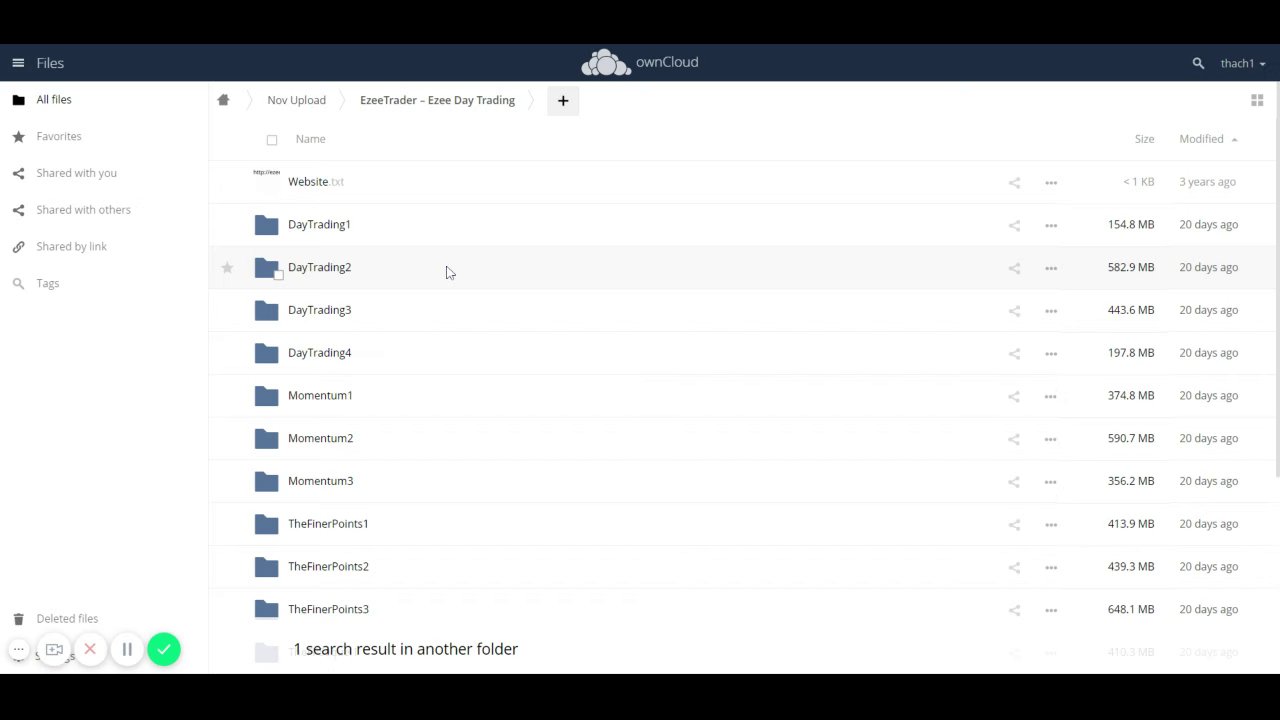Go to the home folder icon
The width and height of the screenshot is (1280, 720).
click(x=223, y=100)
